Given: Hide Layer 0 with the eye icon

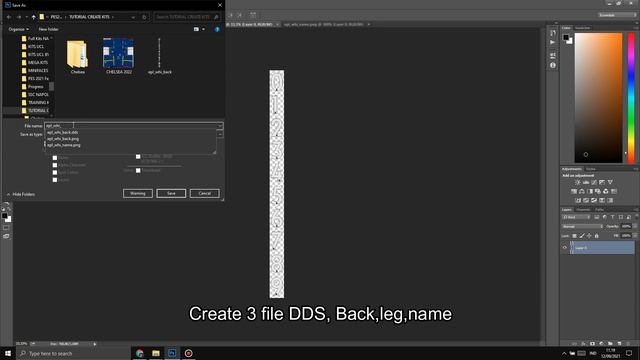Looking at the screenshot, I should pos(565,248).
